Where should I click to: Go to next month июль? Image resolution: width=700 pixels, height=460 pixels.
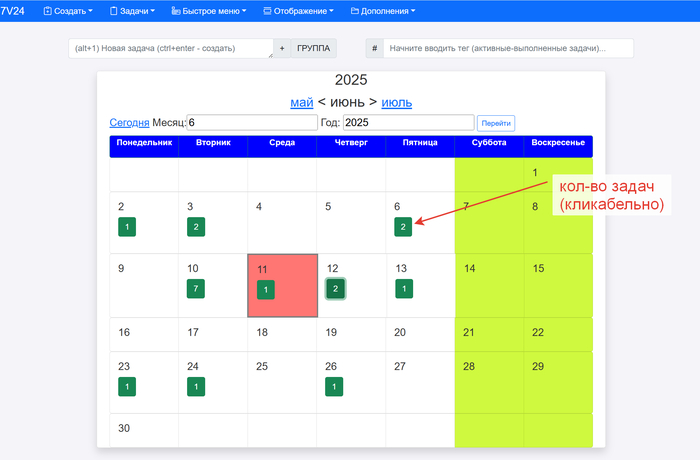(396, 102)
